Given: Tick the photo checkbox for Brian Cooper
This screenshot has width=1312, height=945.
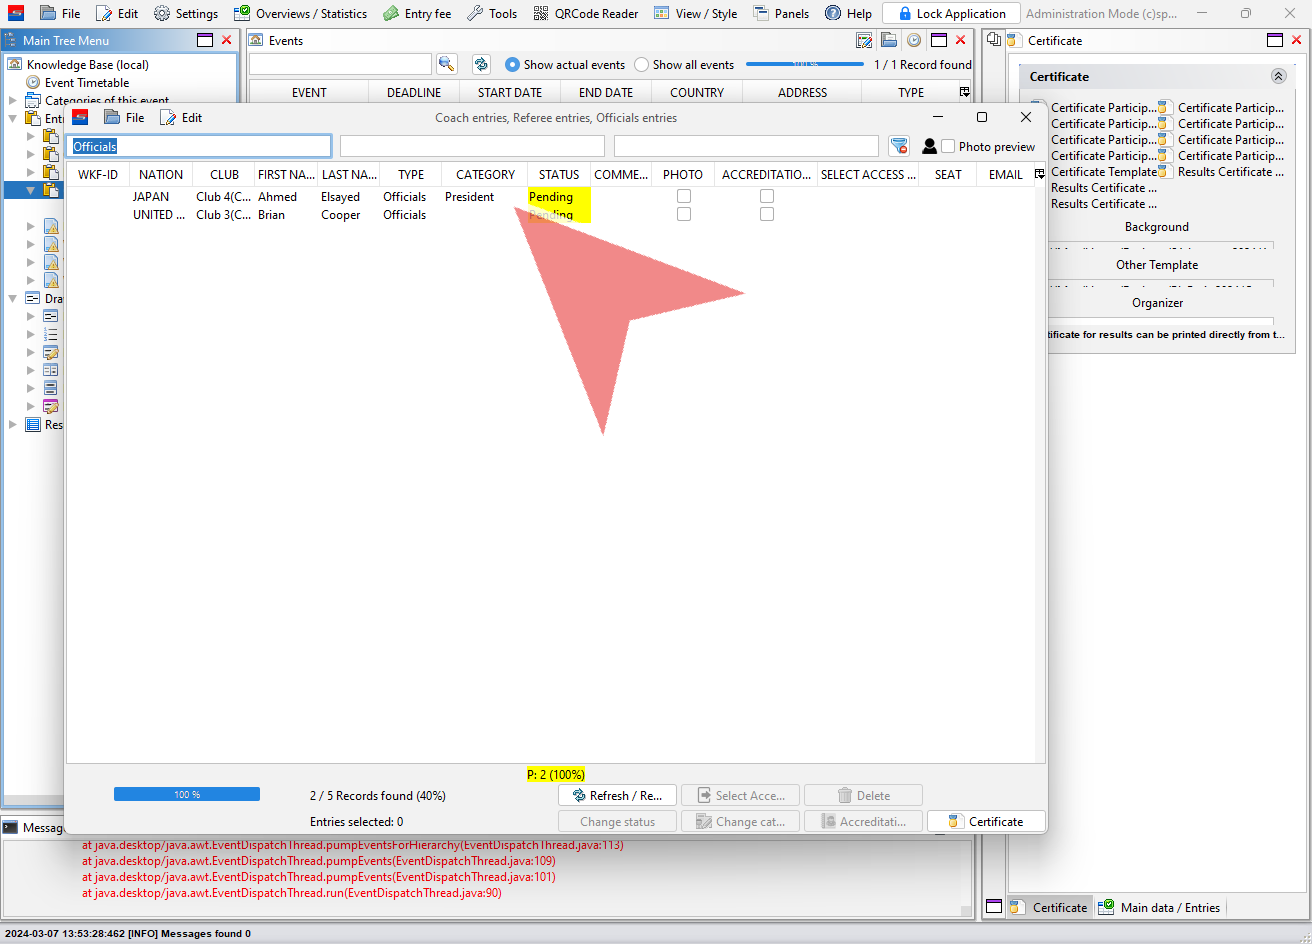Looking at the screenshot, I should point(684,215).
